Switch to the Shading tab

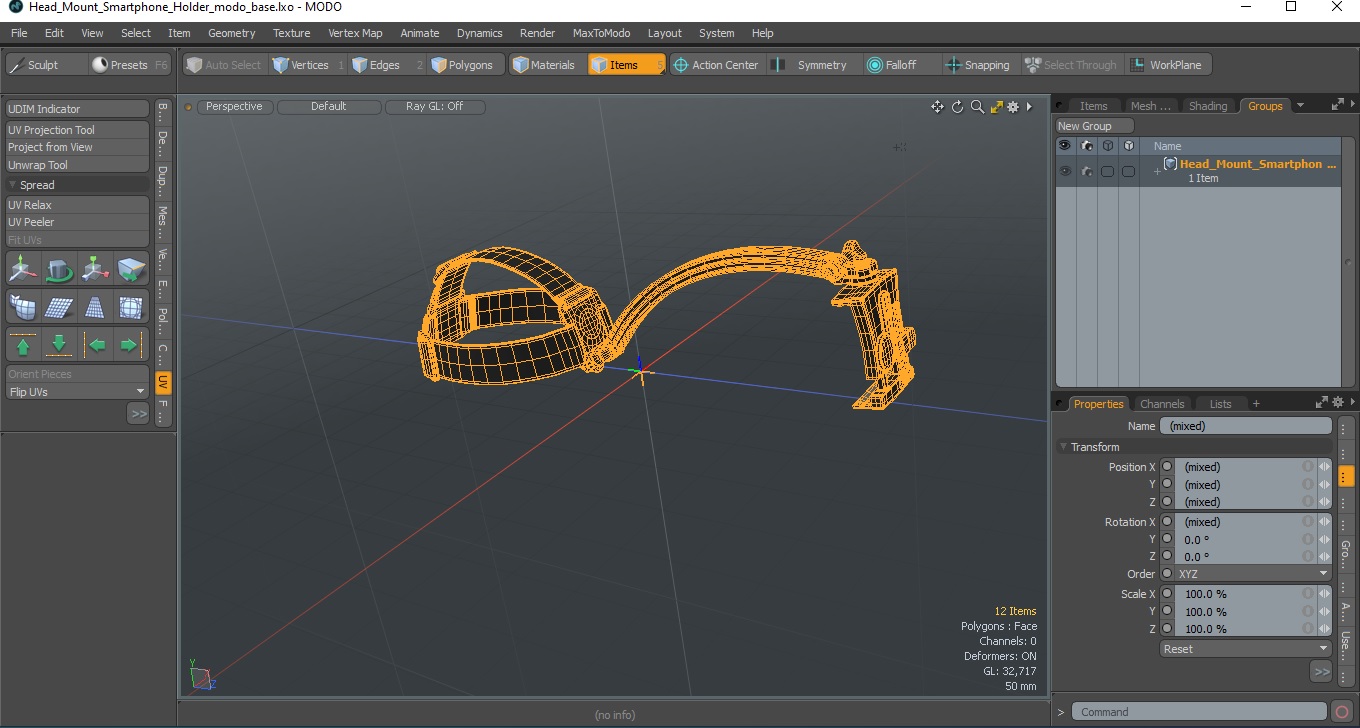[1208, 106]
